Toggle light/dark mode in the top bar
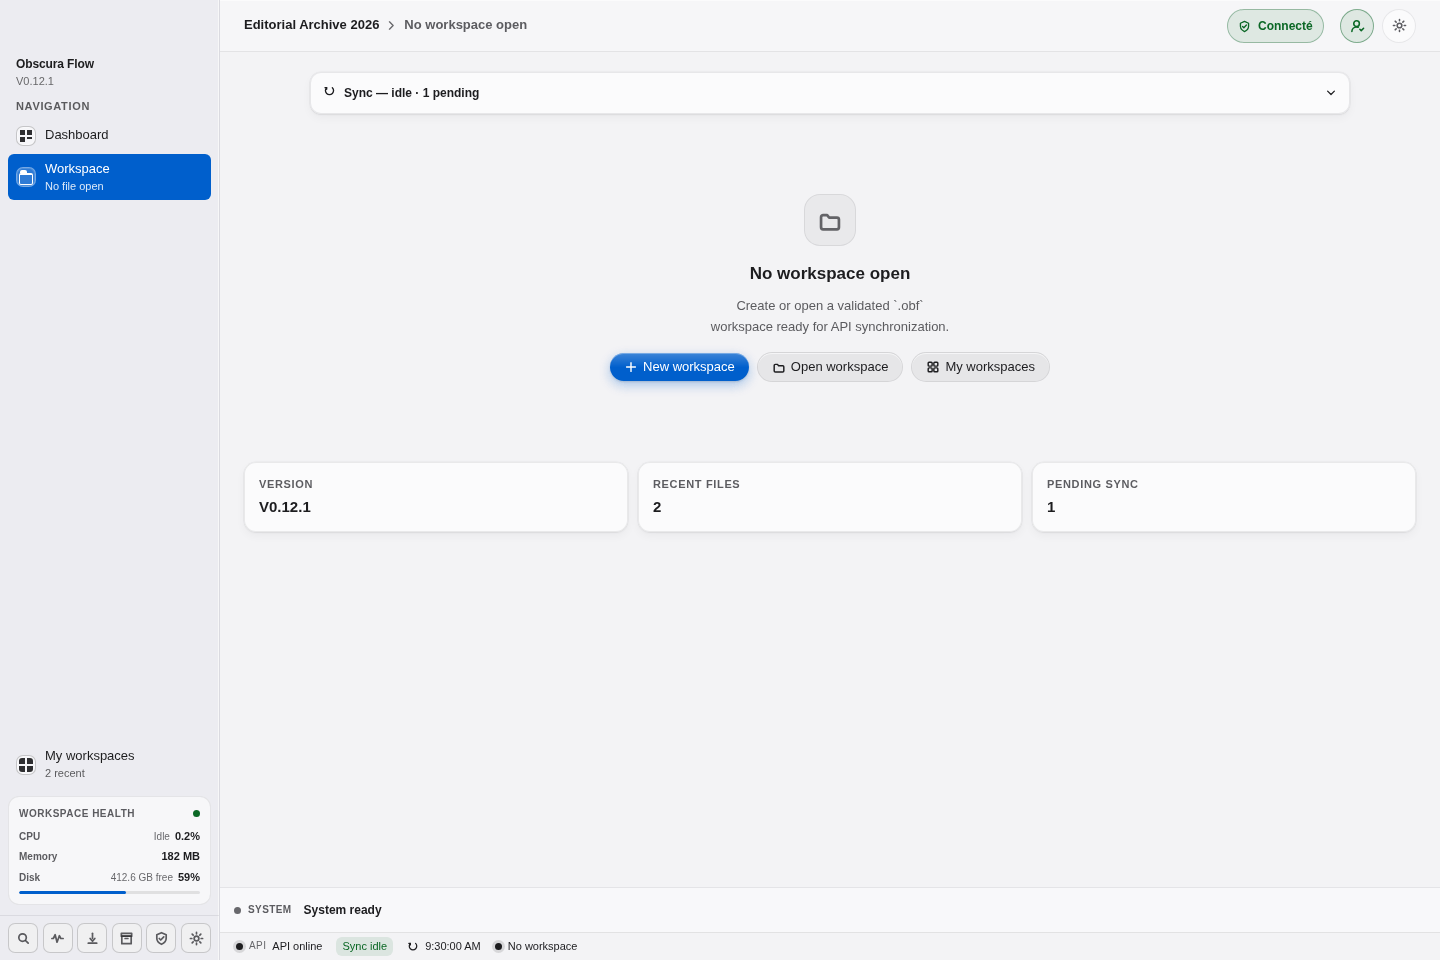The image size is (1440, 960). [x=1399, y=26]
